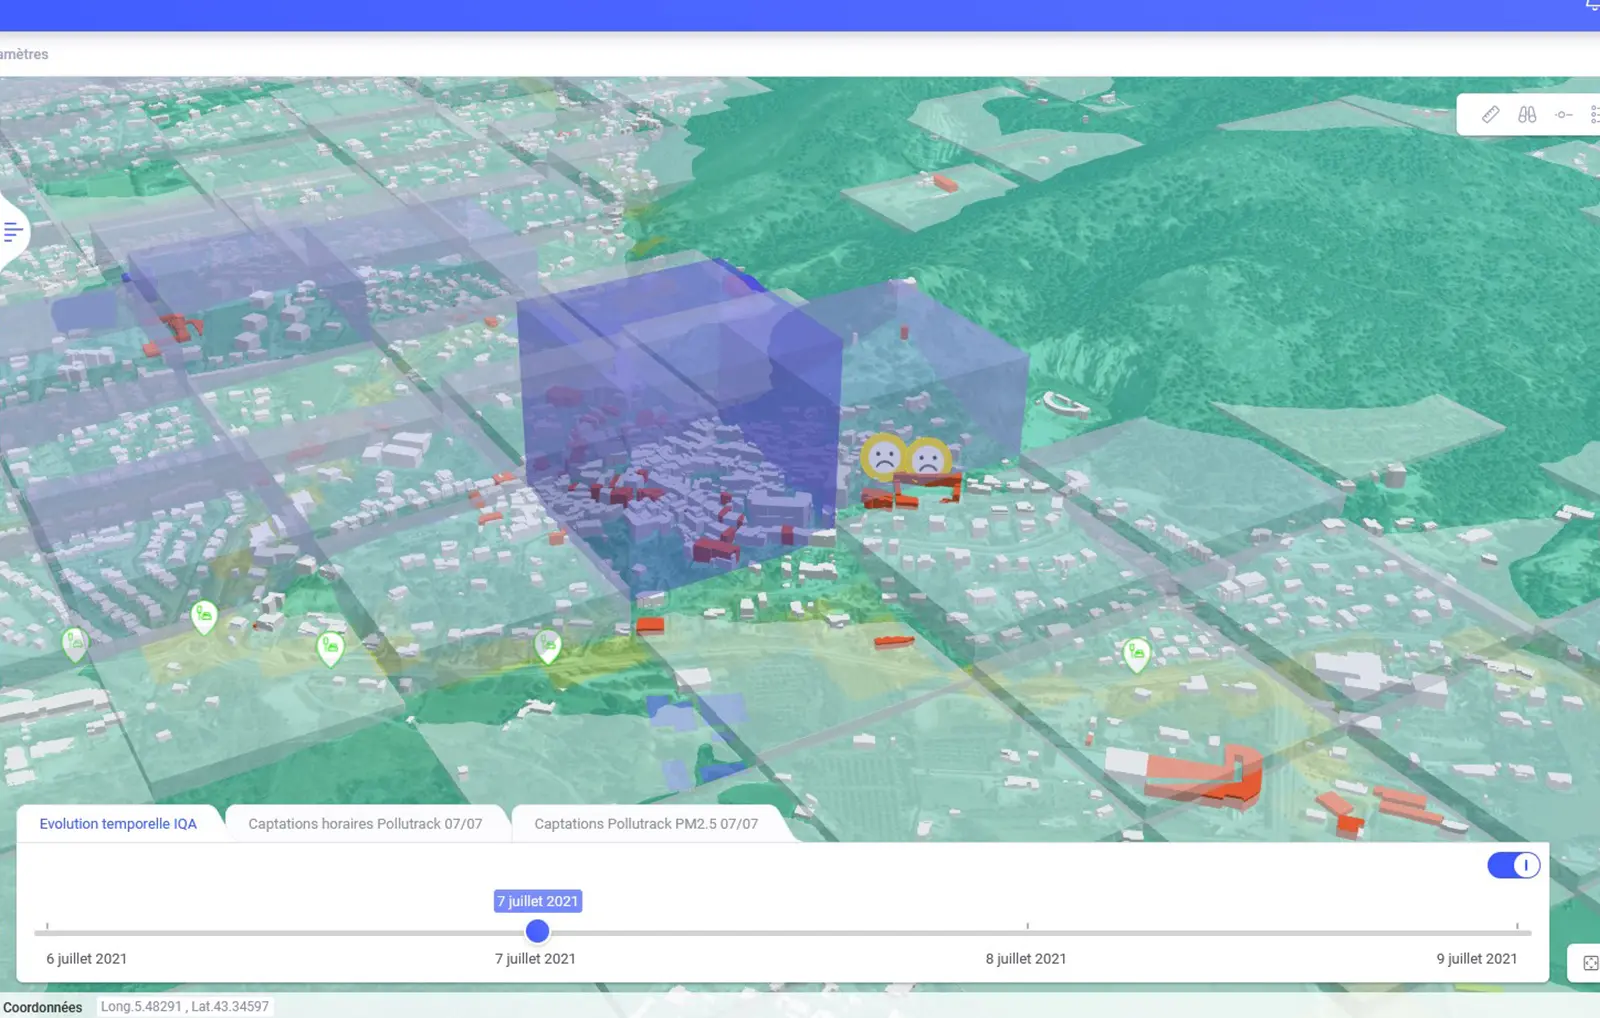
Task: Toggle the blue switch in timeline panel
Action: pyautogui.click(x=1513, y=865)
